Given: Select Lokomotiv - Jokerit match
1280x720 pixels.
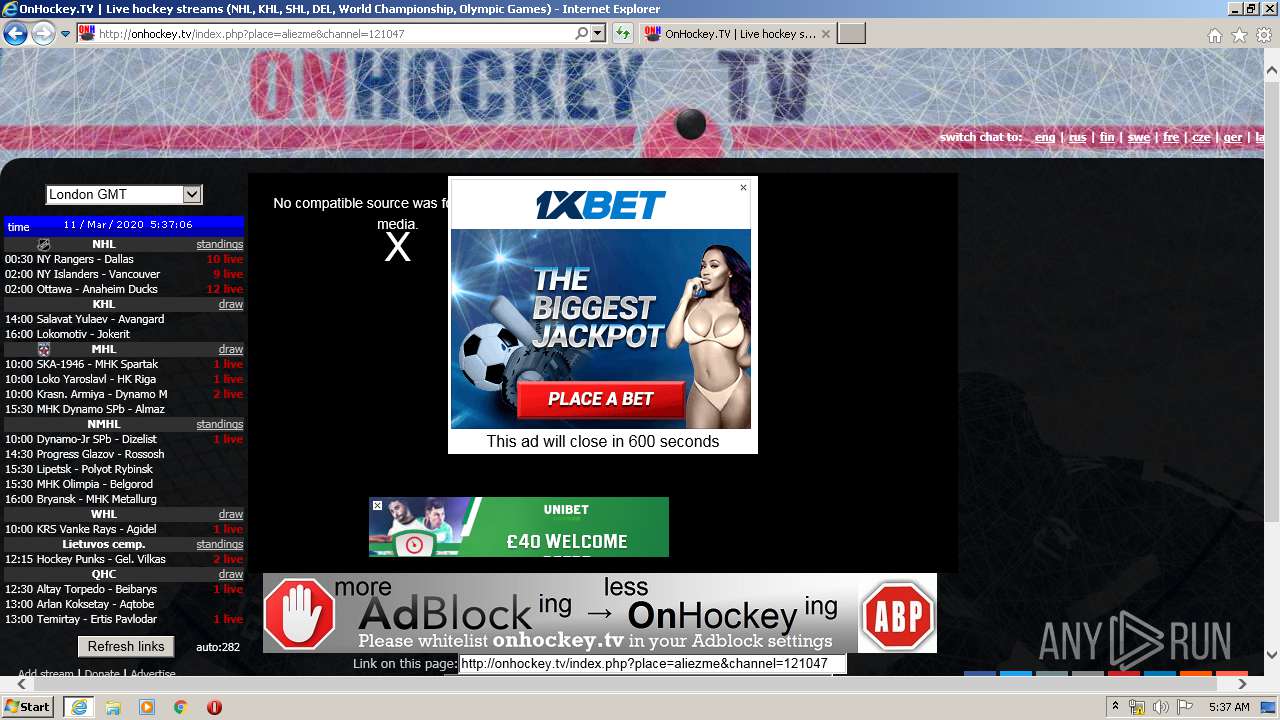Looking at the screenshot, I should click(x=83, y=334).
